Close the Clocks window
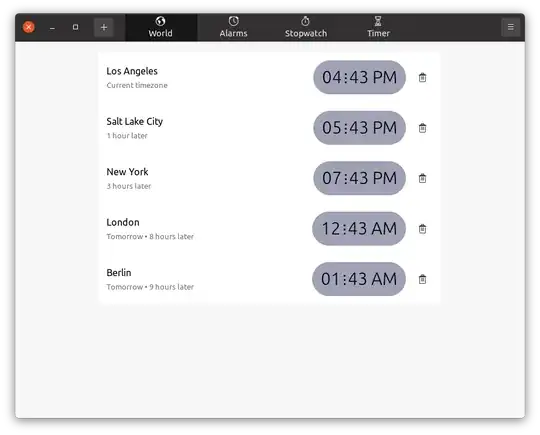 [29, 27]
